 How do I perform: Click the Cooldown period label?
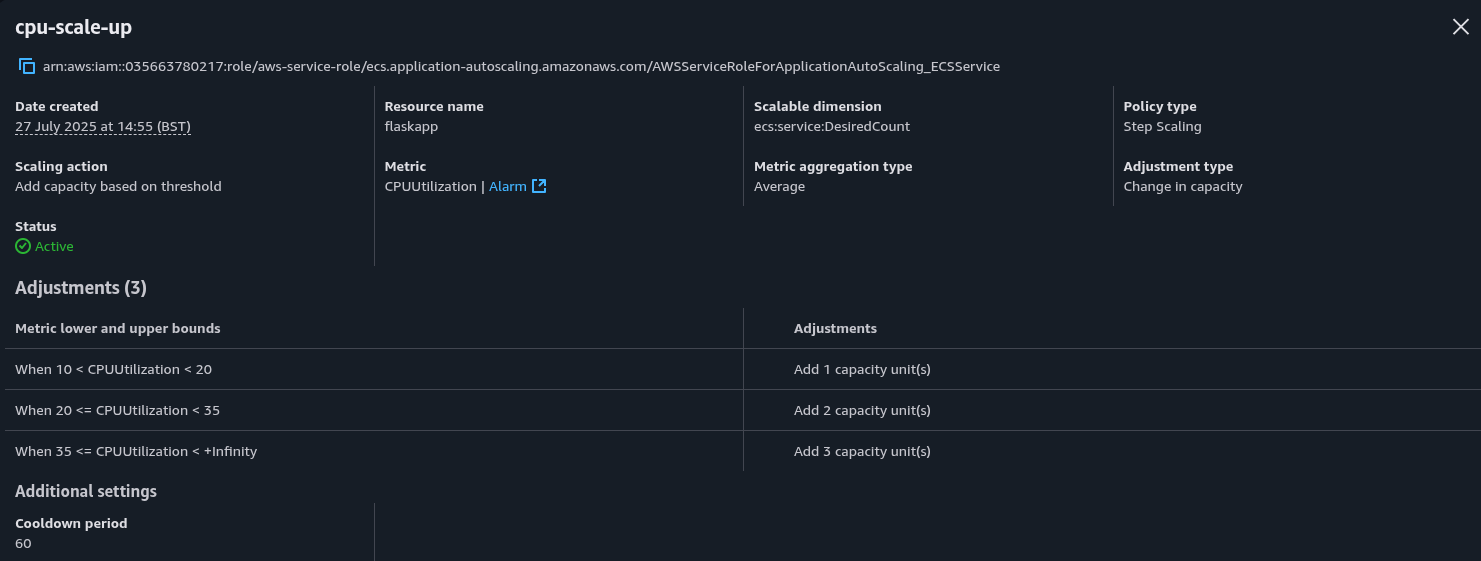[x=71, y=523]
